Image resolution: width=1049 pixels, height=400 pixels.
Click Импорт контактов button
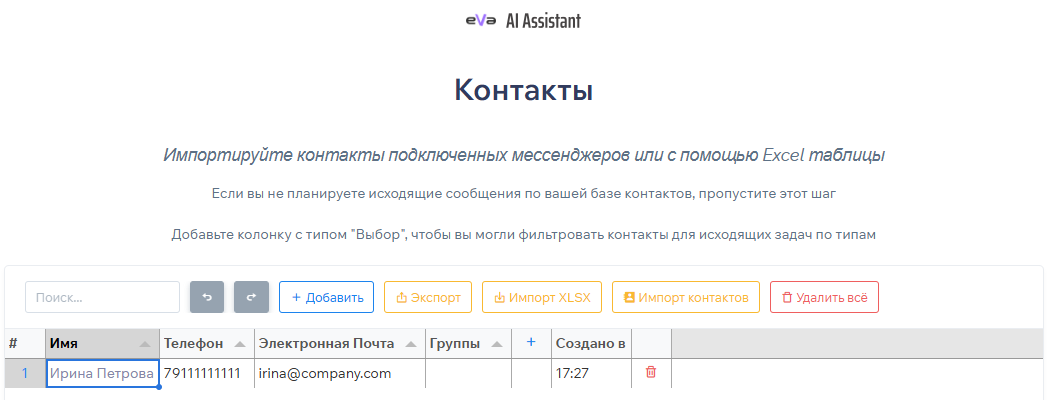[x=686, y=297]
